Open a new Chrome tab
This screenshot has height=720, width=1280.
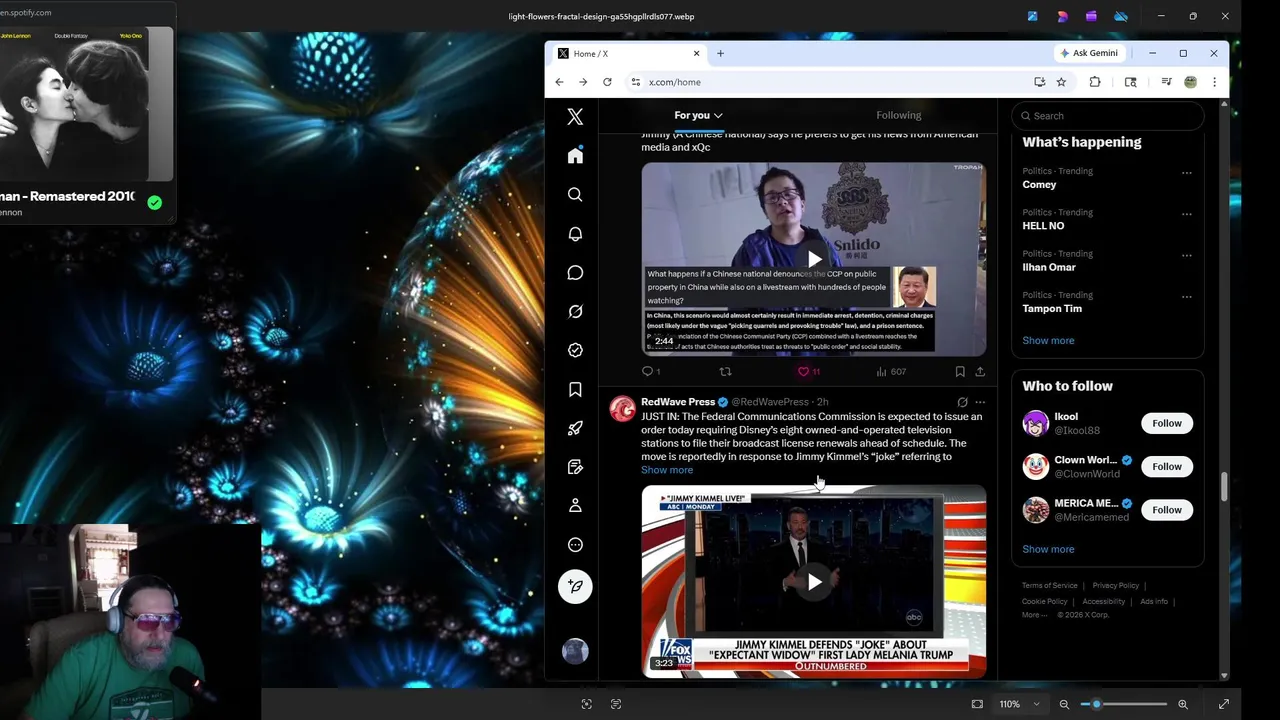pyautogui.click(x=720, y=53)
